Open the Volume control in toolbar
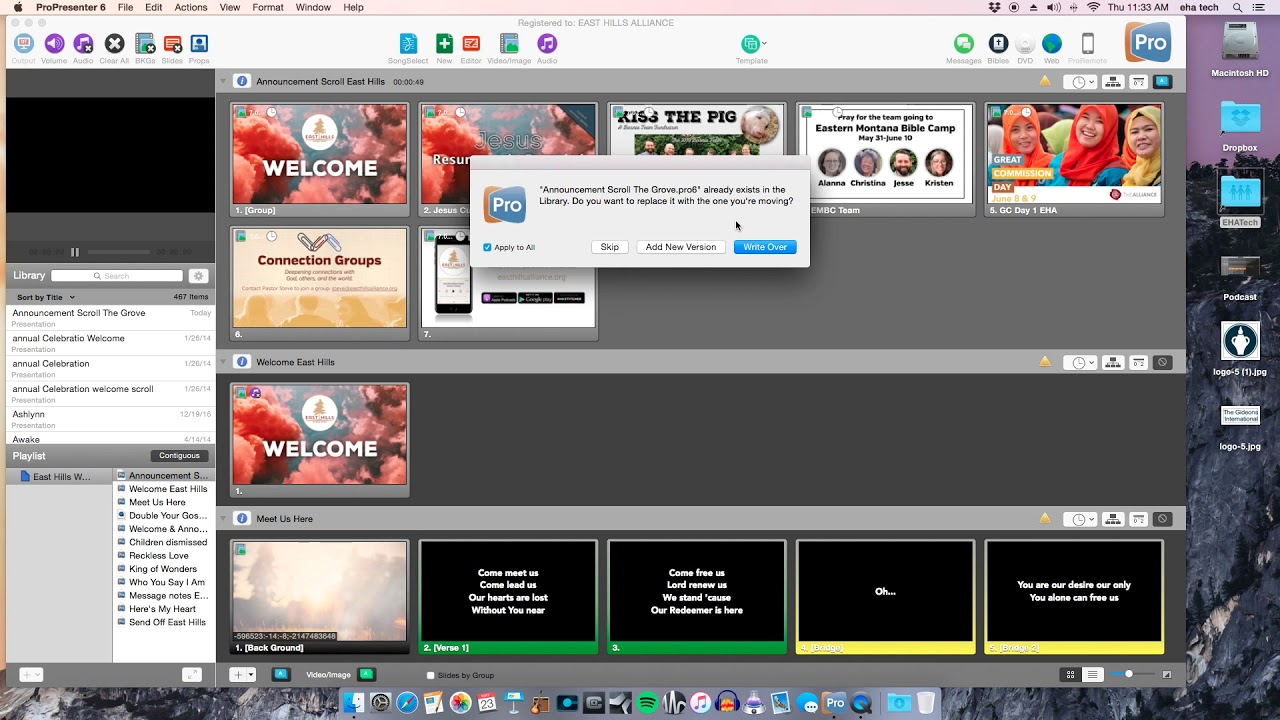 click(x=54, y=44)
